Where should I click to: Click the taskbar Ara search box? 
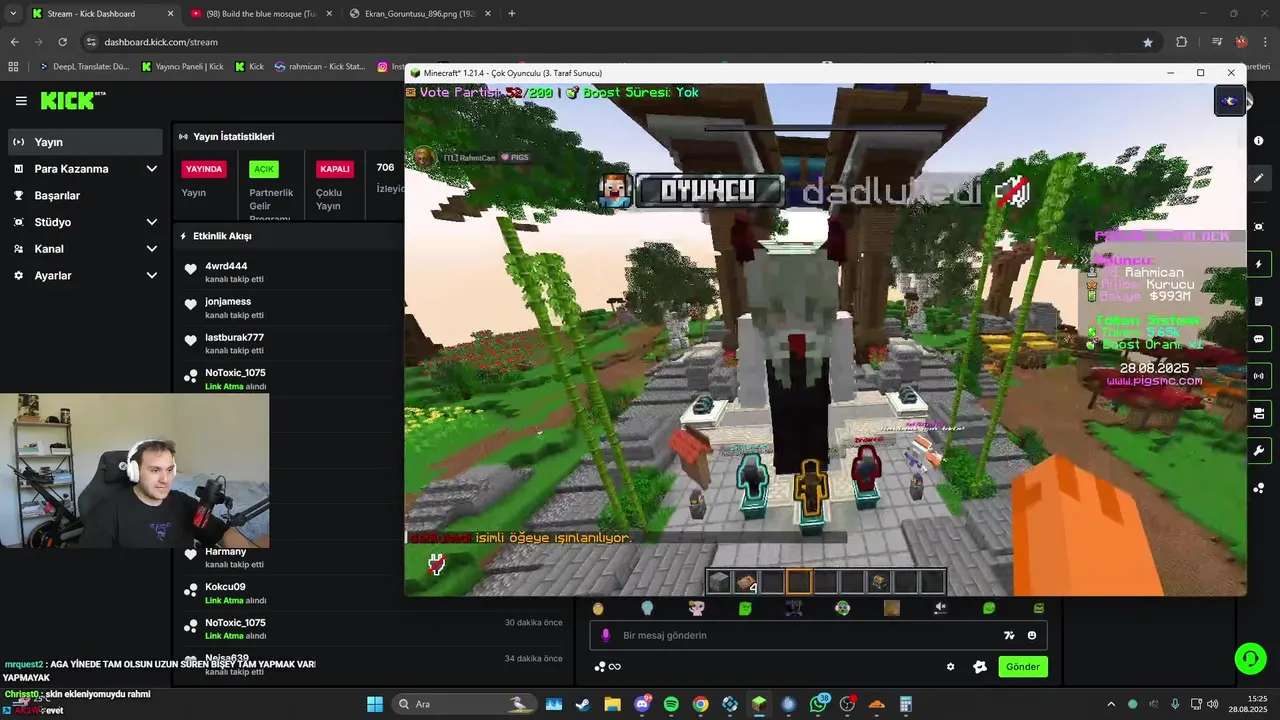point(463,704)
